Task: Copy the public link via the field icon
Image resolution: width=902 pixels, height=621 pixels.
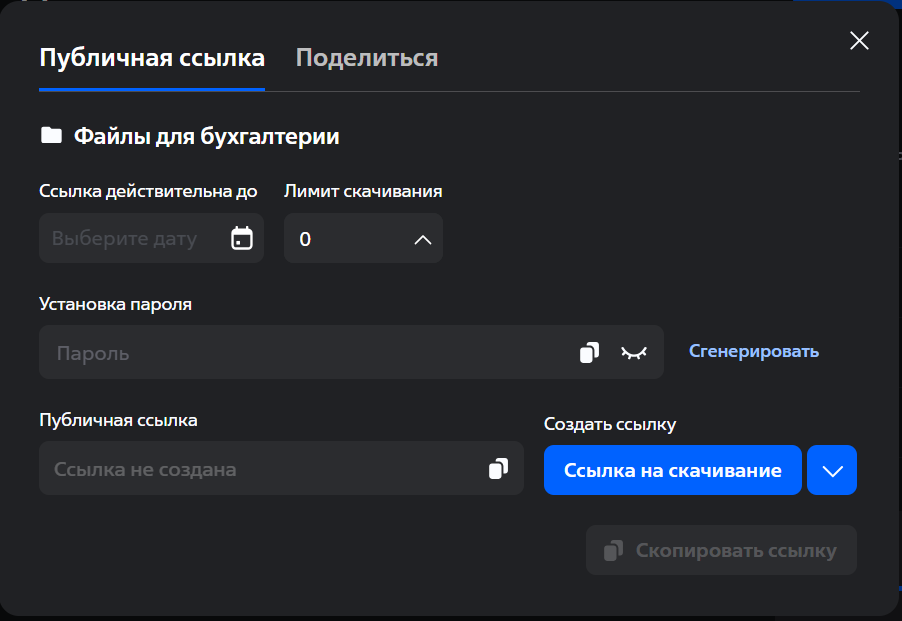Action: [x=498, y=469]
